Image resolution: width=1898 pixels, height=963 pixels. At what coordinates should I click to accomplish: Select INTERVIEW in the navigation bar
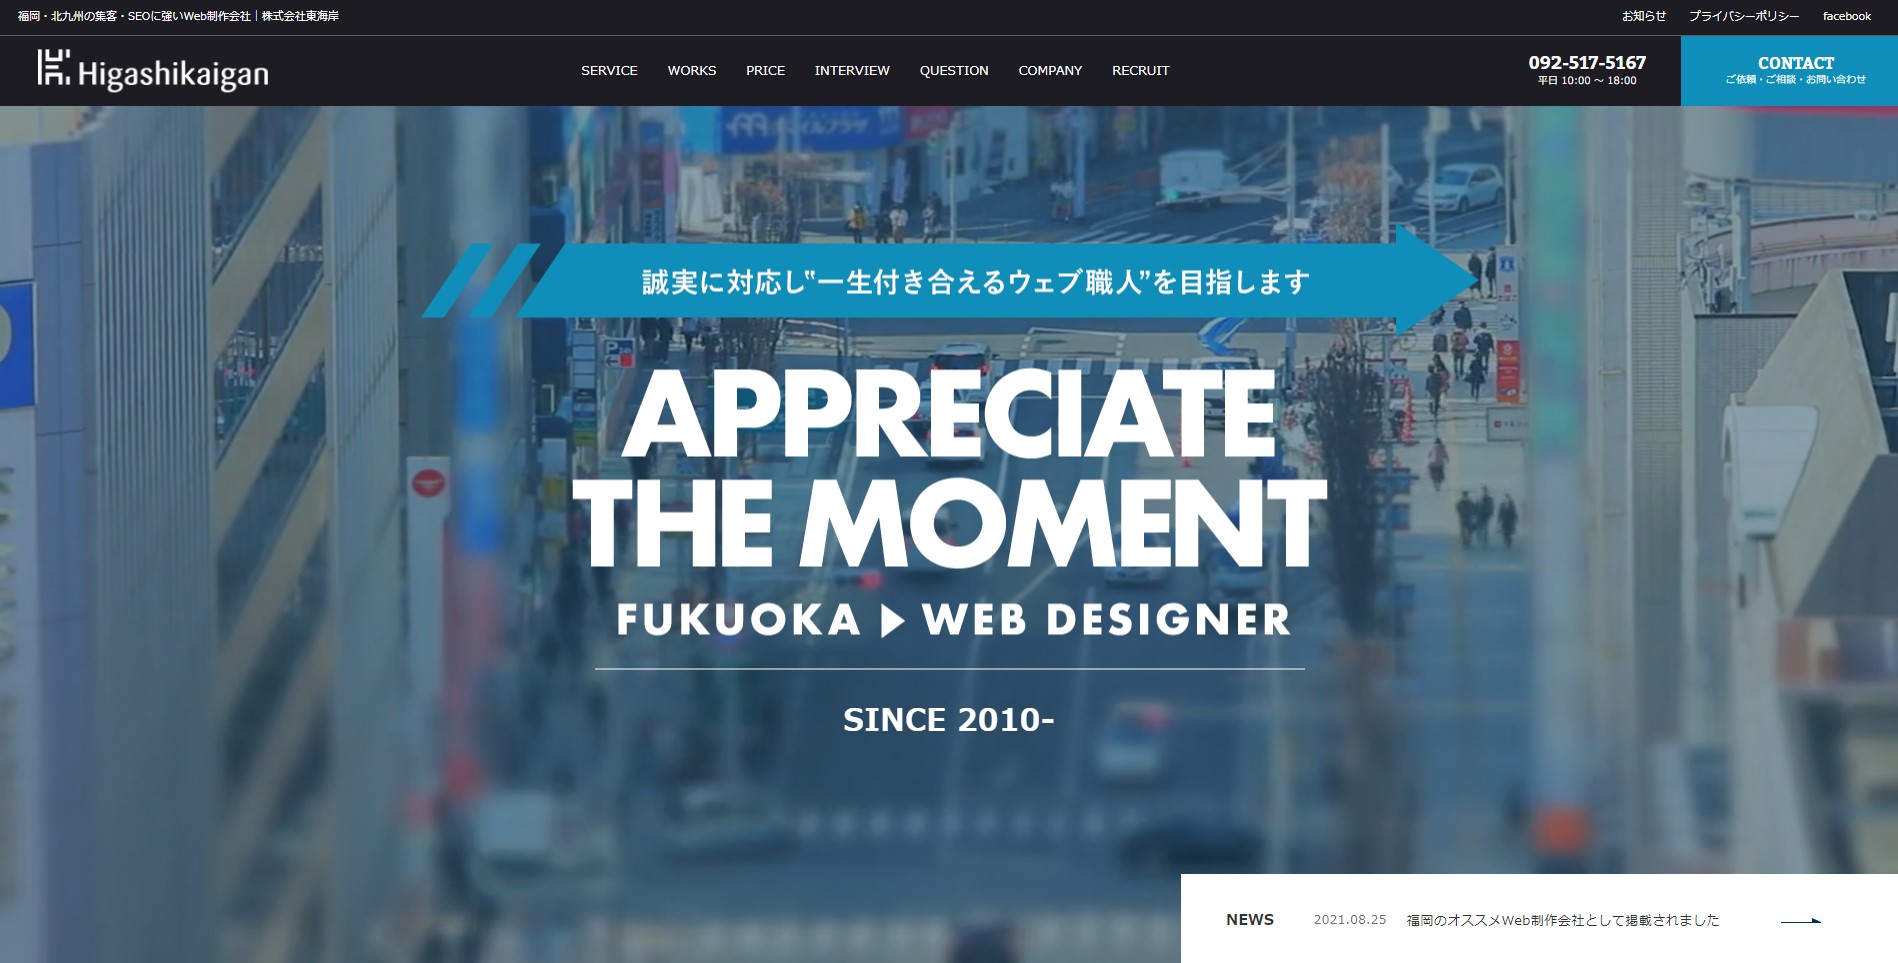point(852,70)
